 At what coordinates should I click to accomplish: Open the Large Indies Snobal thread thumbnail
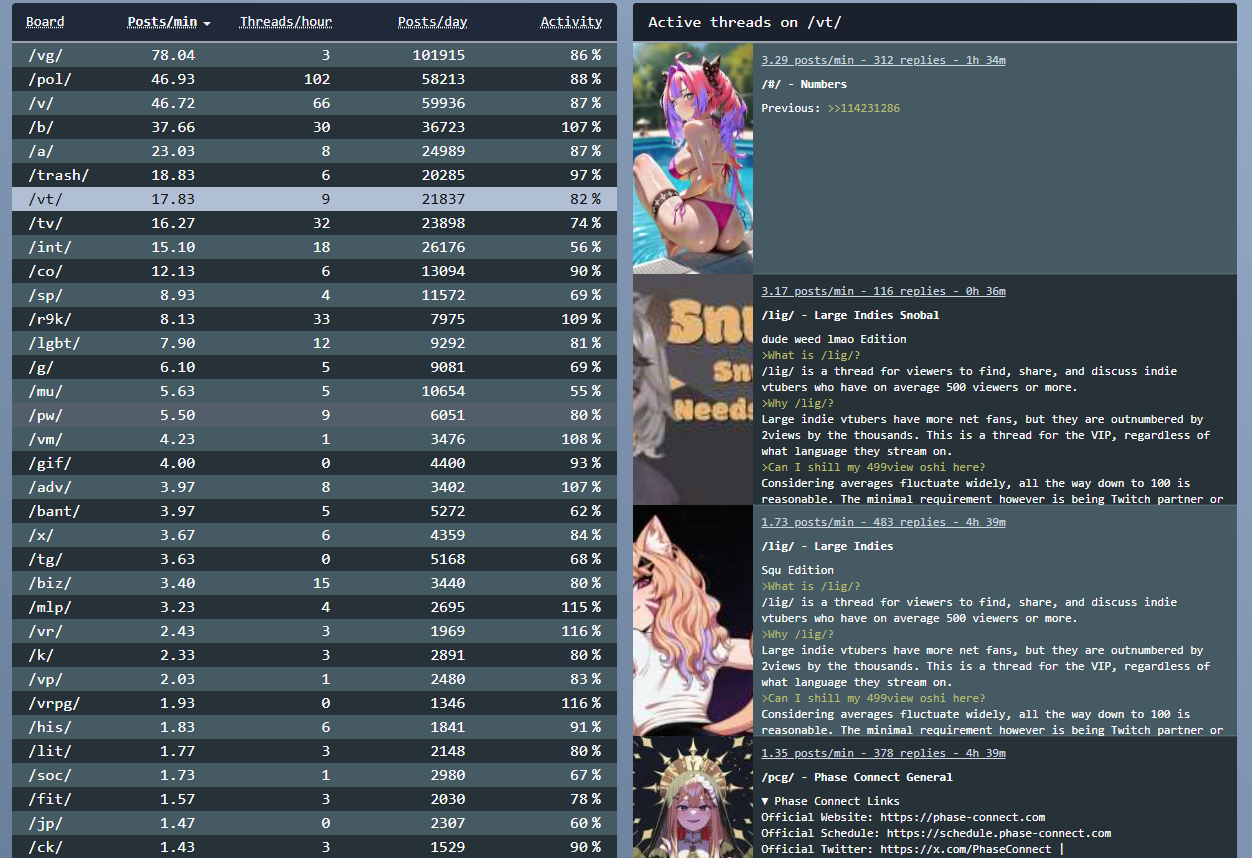click(x=693, y=389)
